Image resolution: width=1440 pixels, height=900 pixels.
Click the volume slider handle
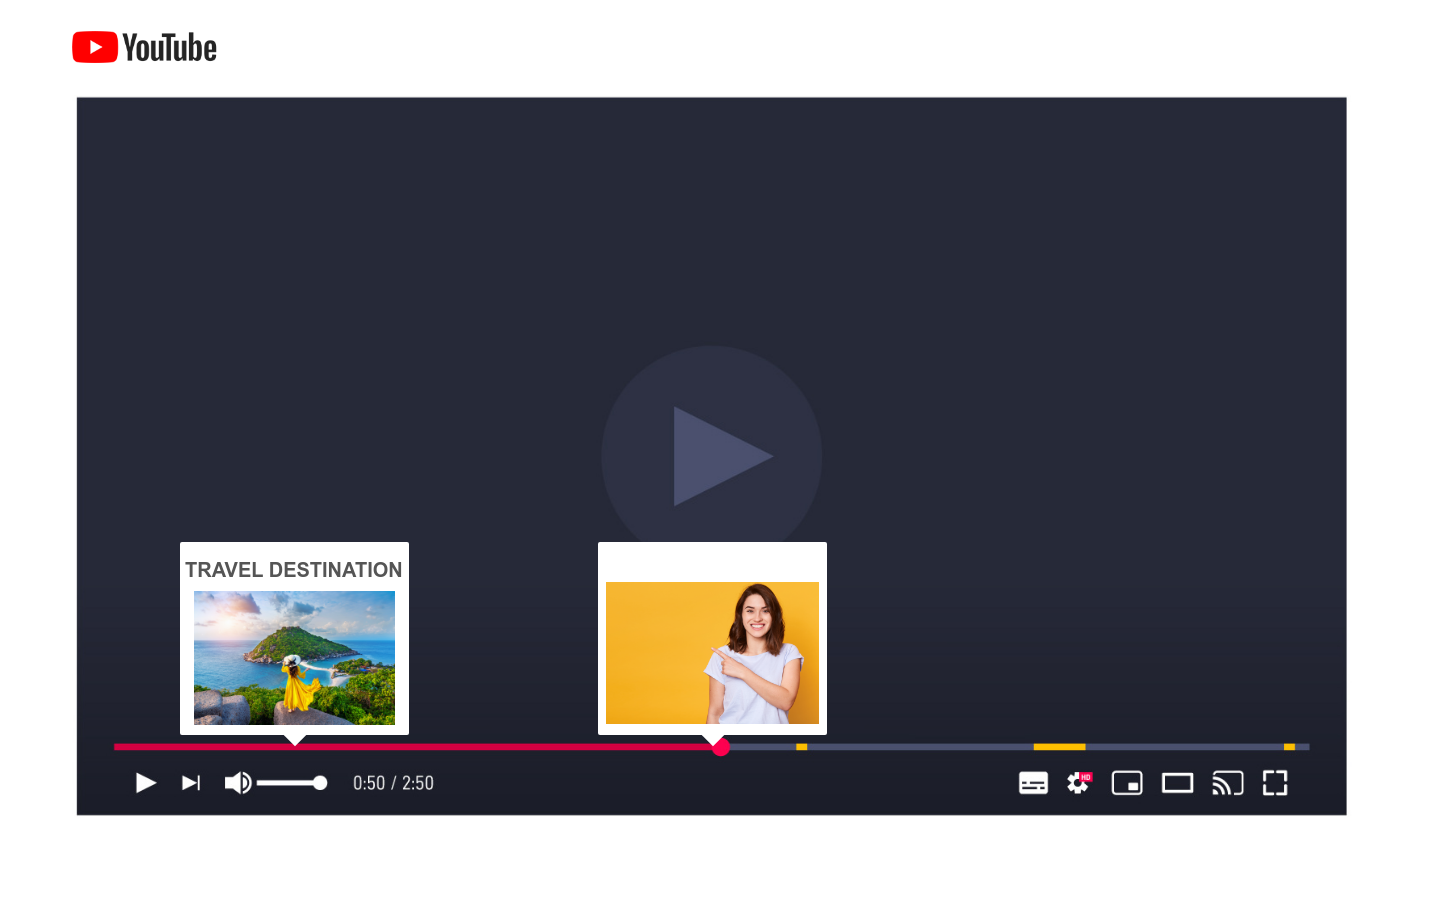point(320,783)
